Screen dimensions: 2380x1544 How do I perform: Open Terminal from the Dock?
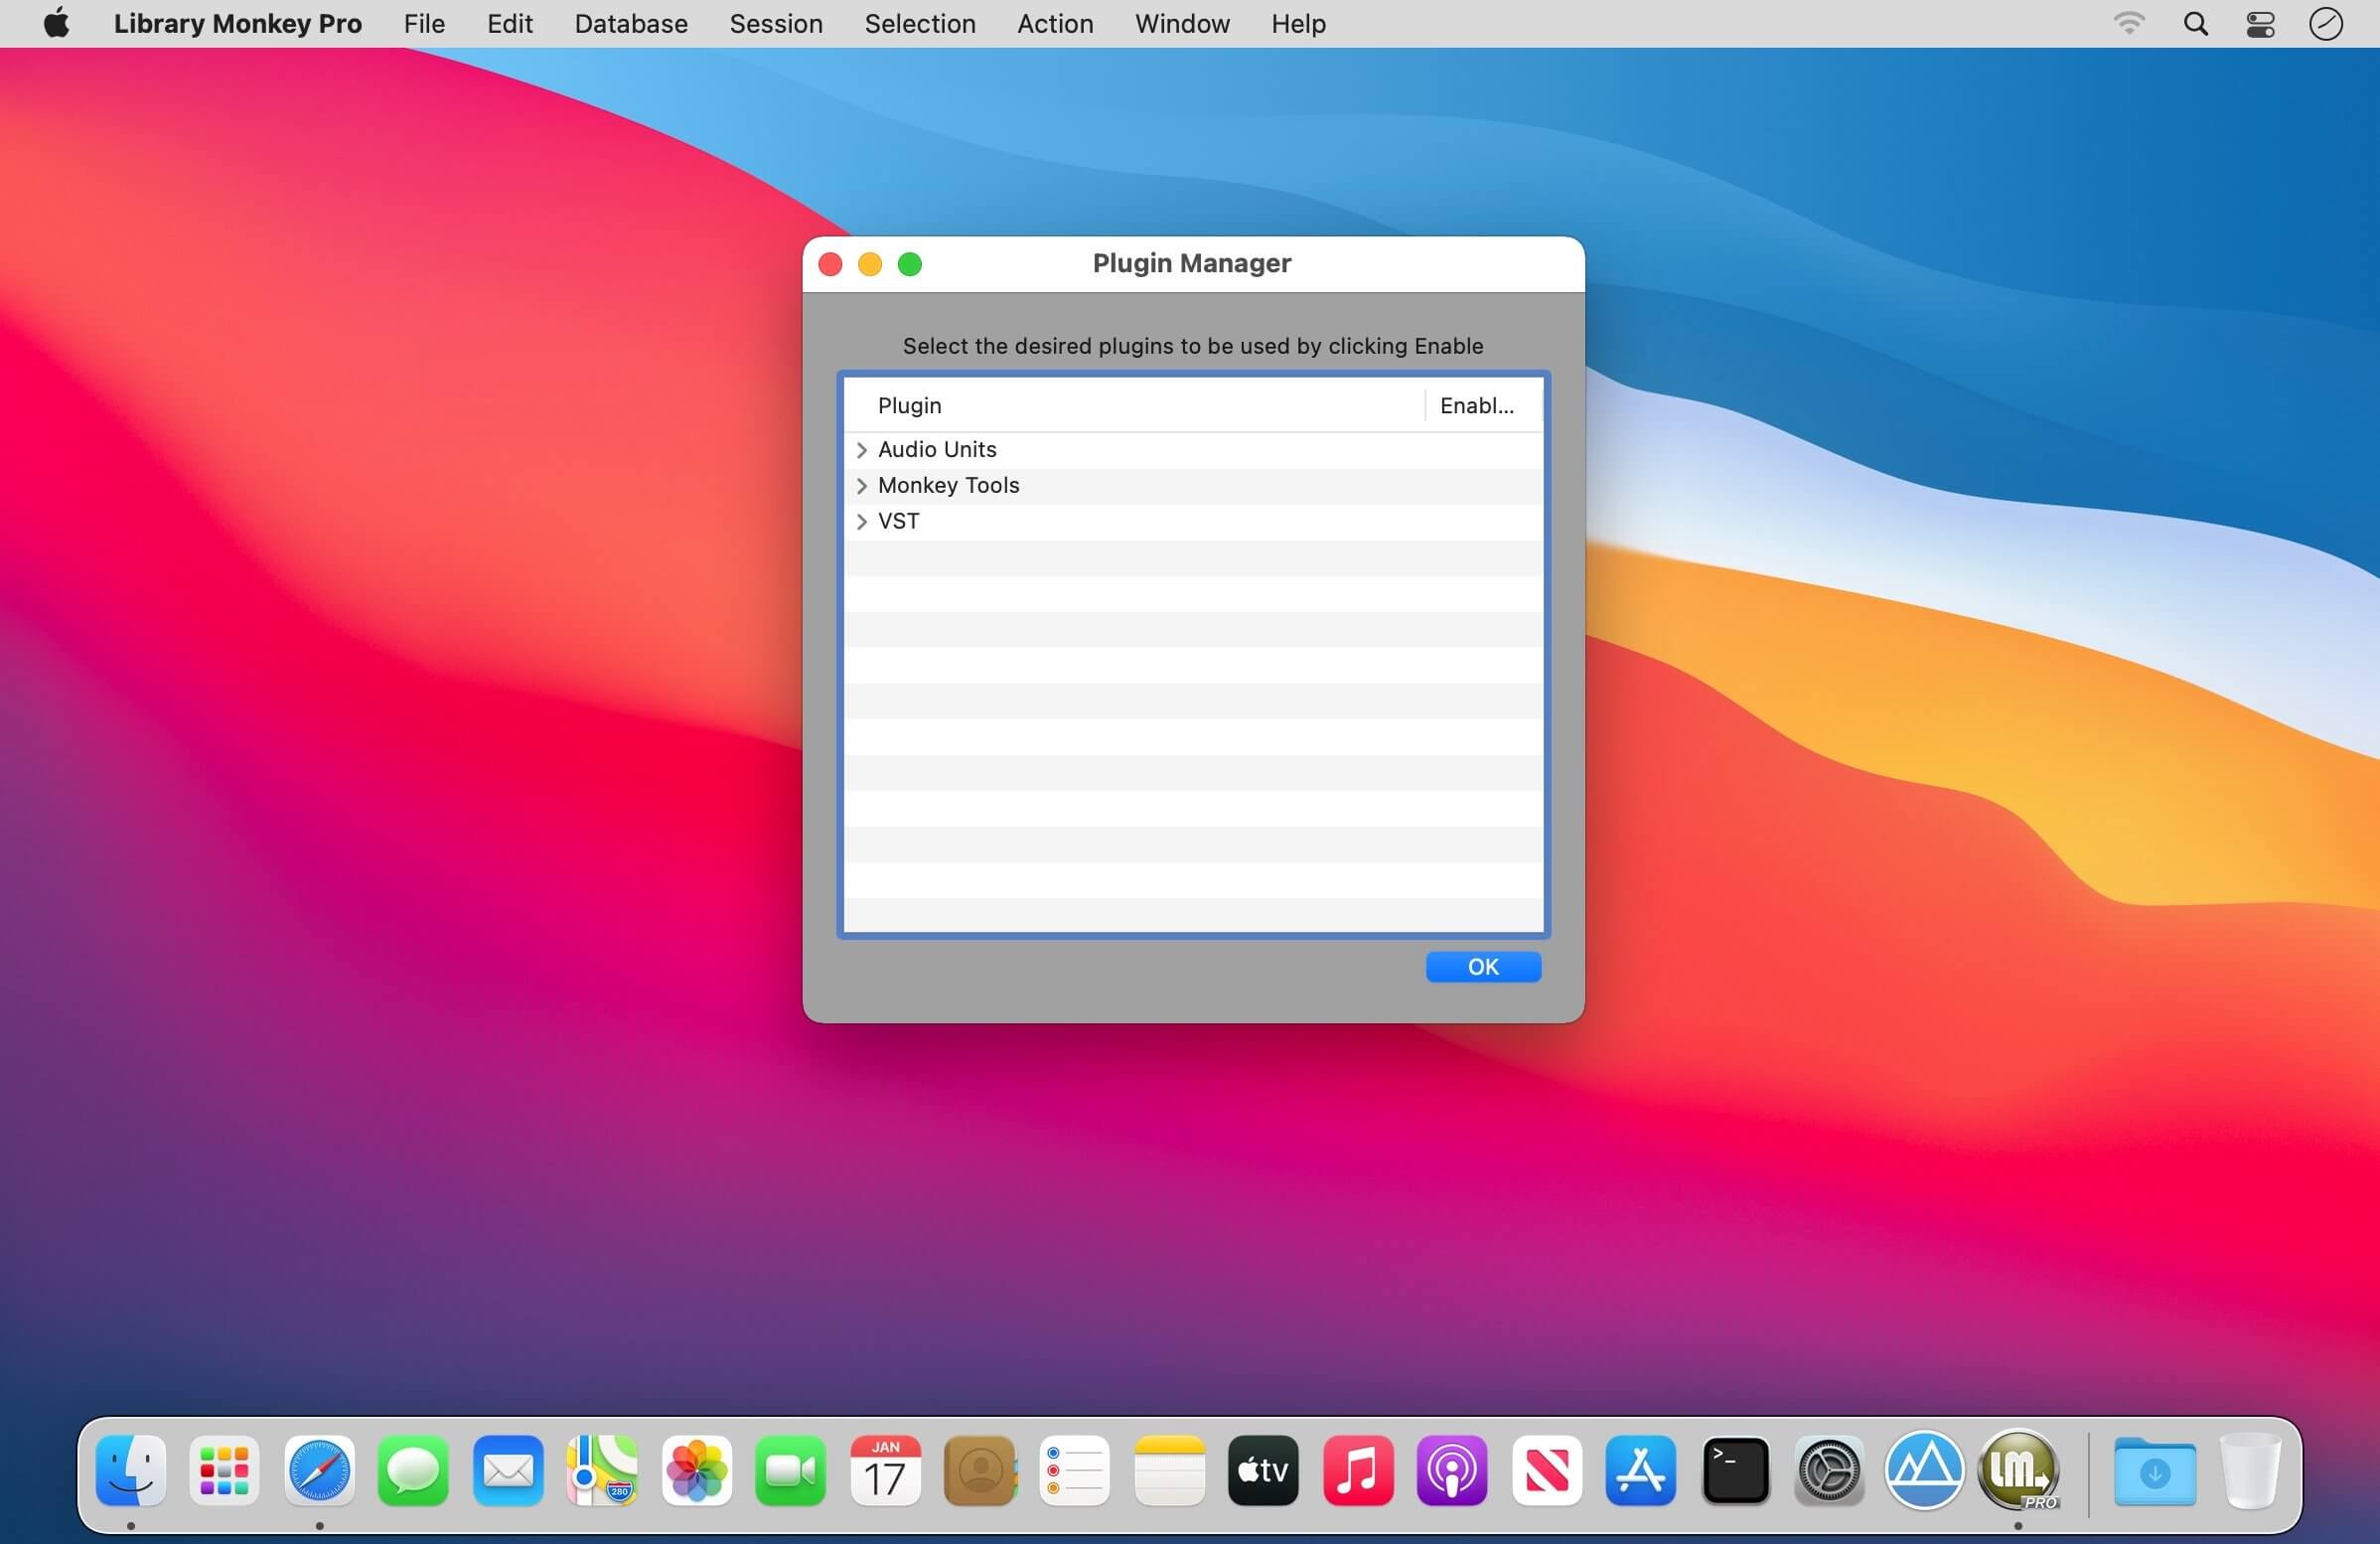[1735, 1470]
